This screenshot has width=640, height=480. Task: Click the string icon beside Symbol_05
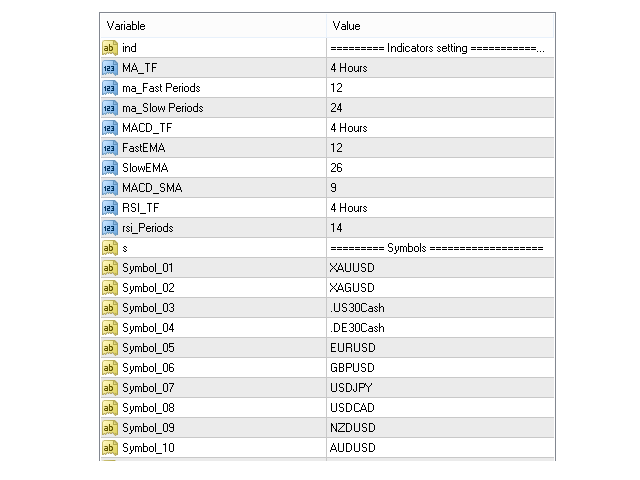[110, 348]
